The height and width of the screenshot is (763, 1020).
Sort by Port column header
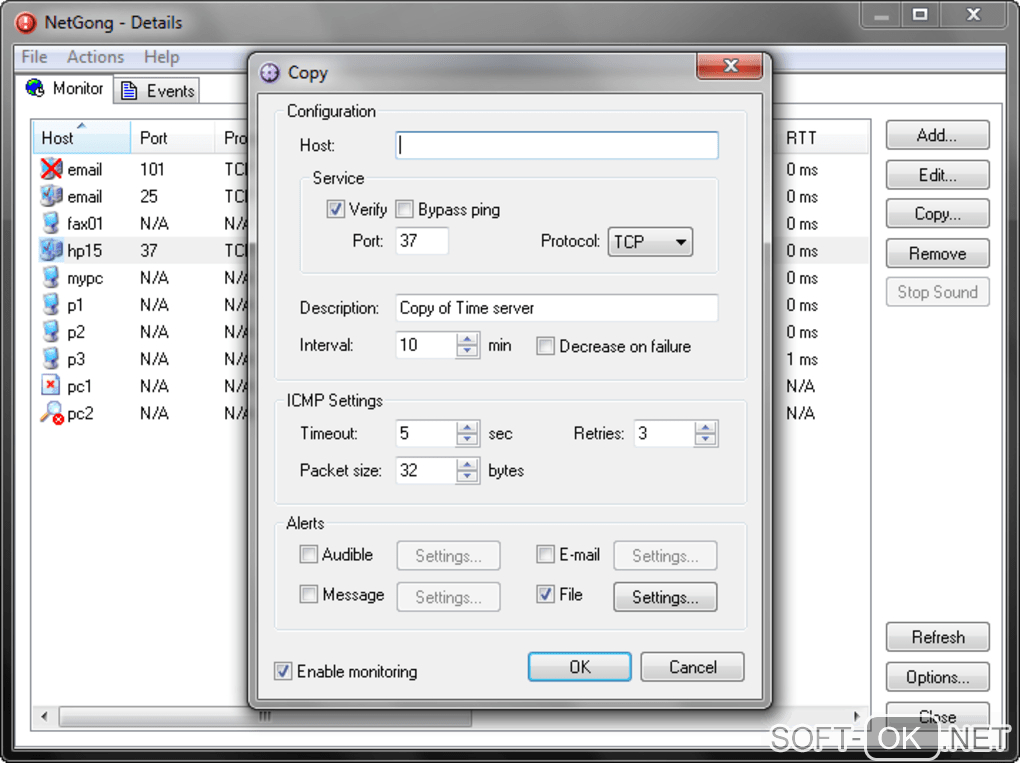(172, 138)
